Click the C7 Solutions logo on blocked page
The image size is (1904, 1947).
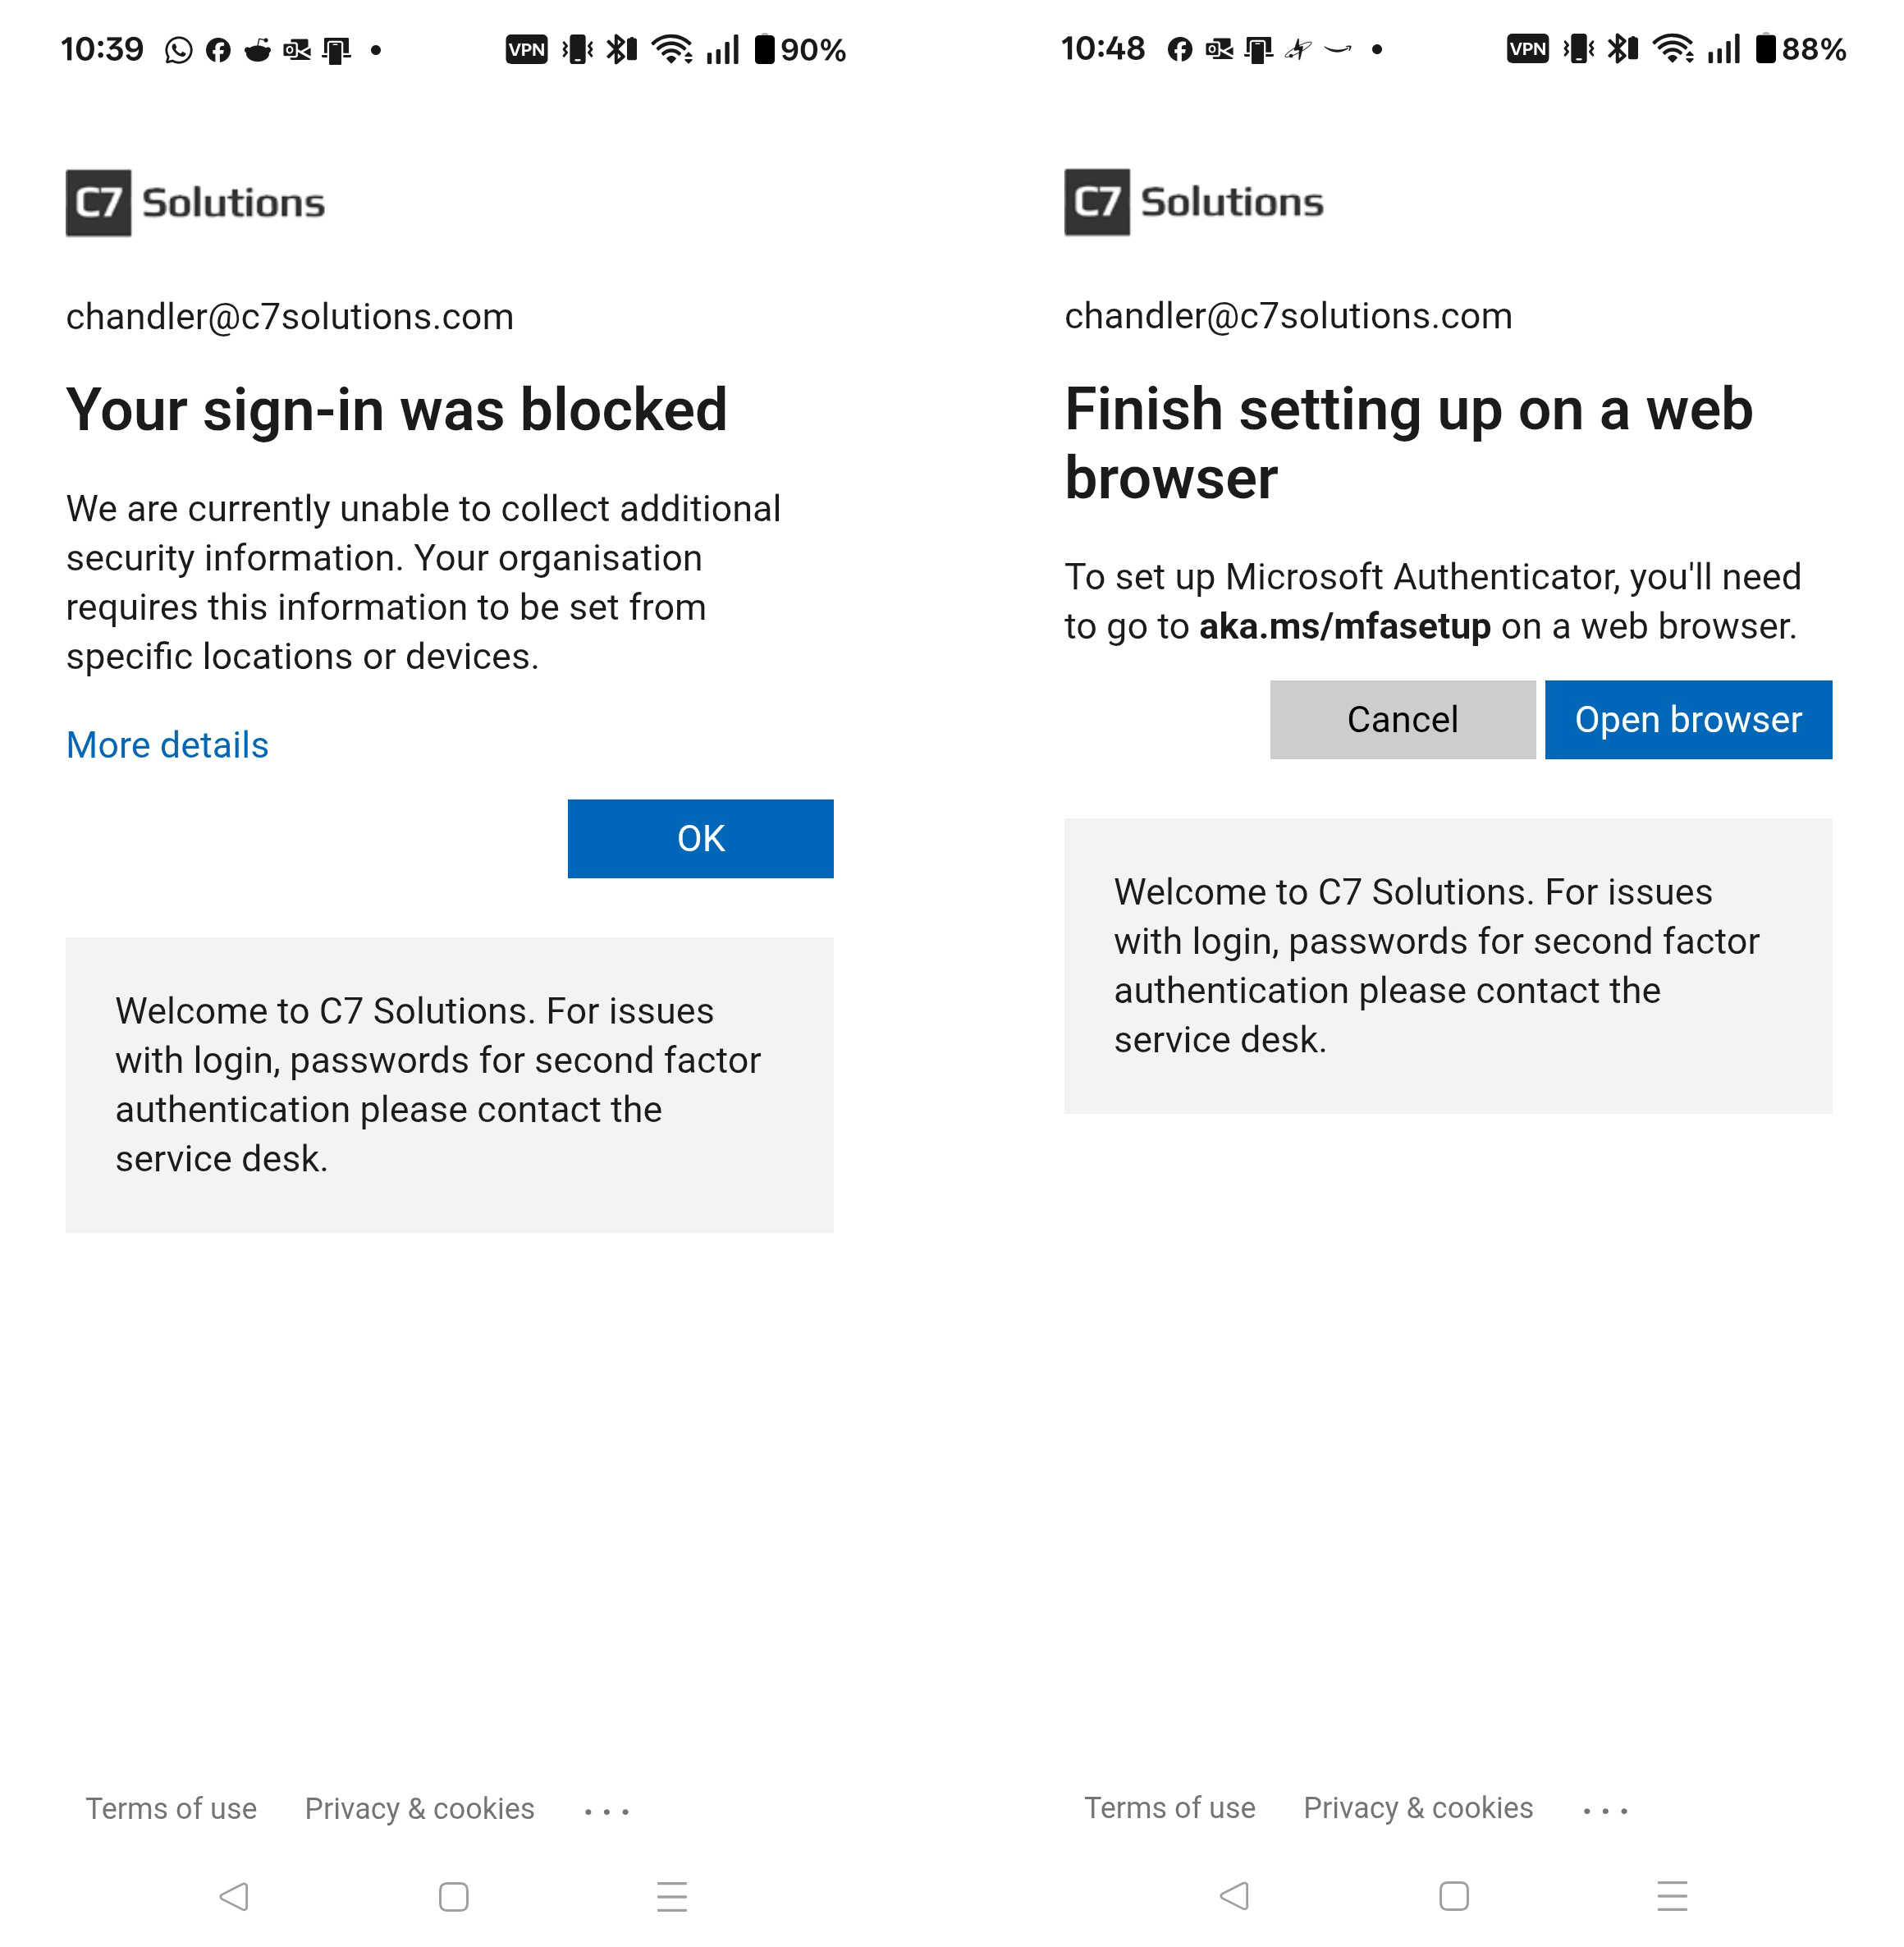pos(196,203)
